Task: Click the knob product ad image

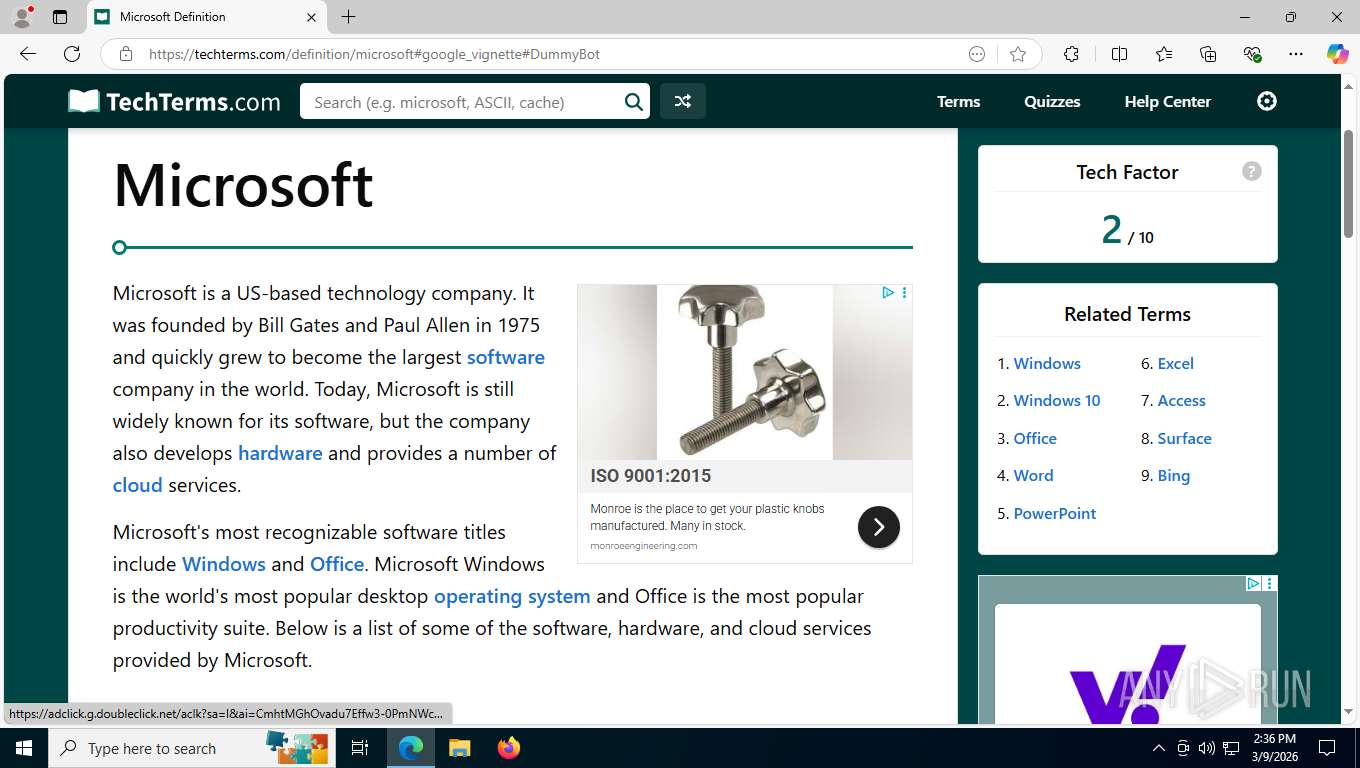Action: pyautogui.click(x=745, y=372)
